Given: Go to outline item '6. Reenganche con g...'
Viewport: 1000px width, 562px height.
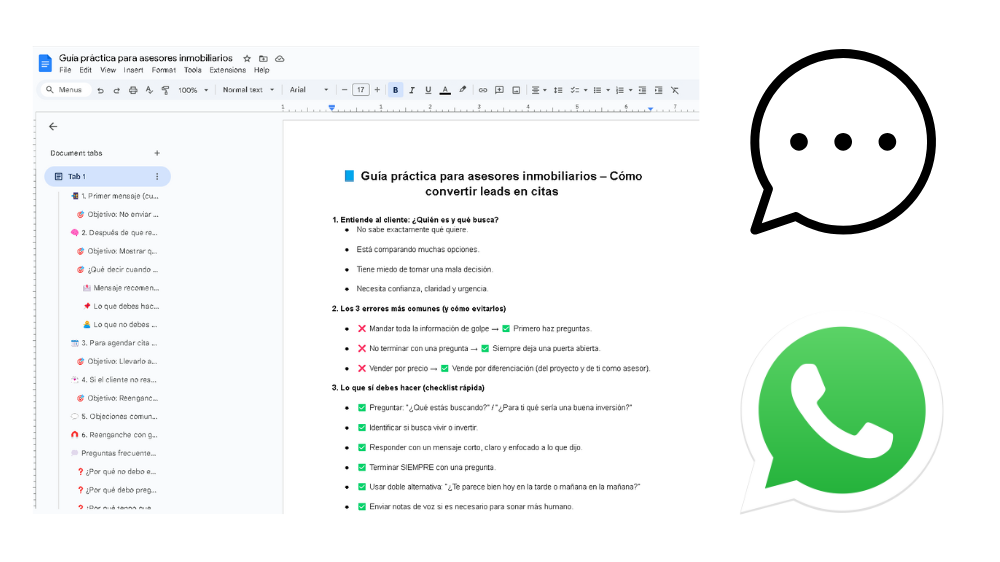Looking at the screenshot, I should click(114, 435).
